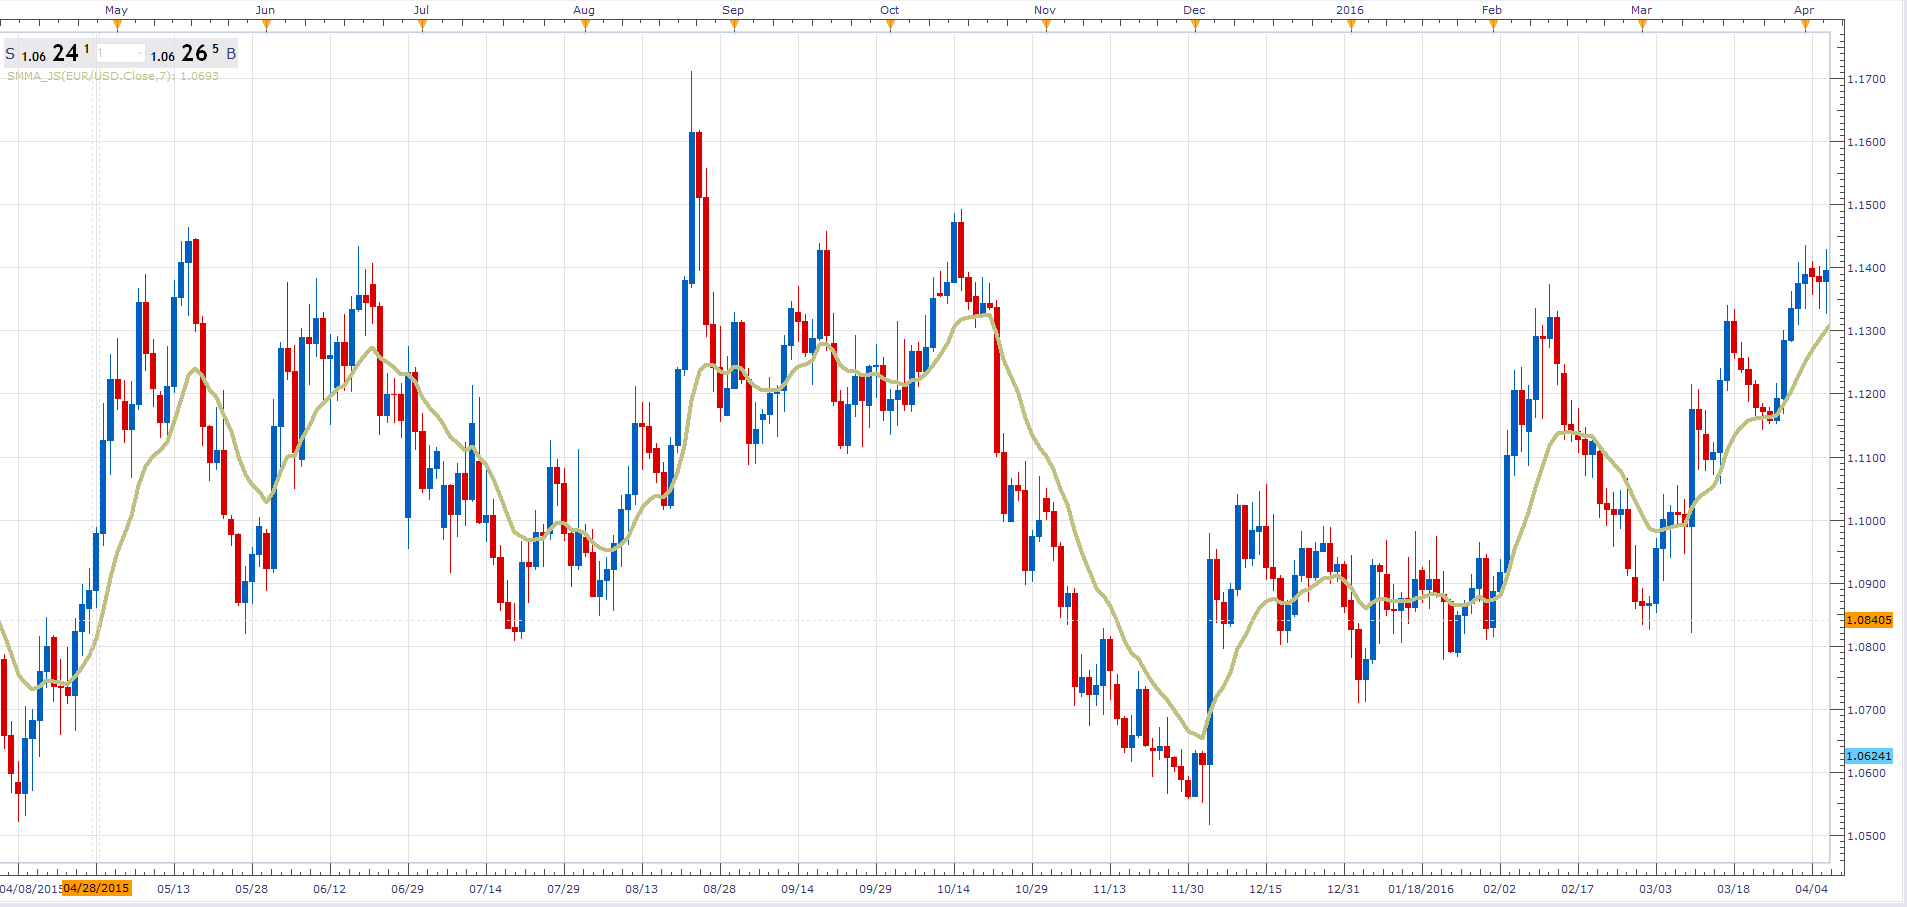Click the 05/13 date label
Image resolution: width=1907 pixels, height=907 pixels.
(x=174, y=889)
